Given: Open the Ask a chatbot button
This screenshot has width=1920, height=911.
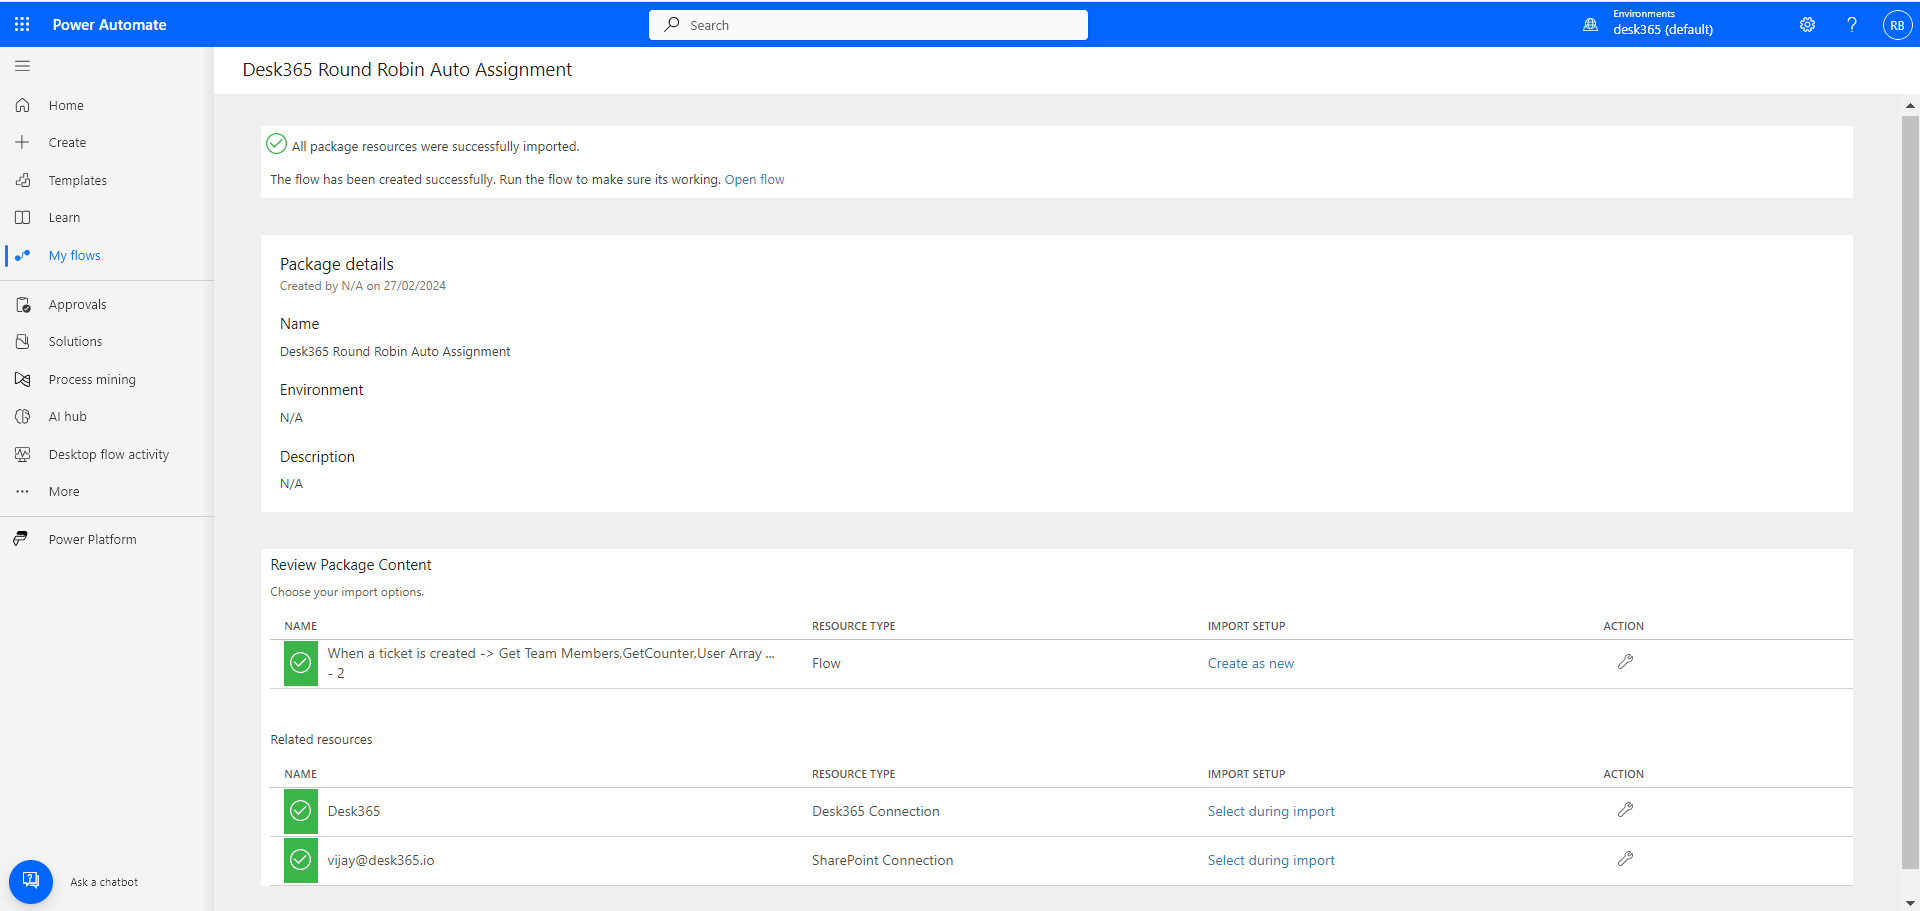Looking at the screenshot, I should 30,881.
